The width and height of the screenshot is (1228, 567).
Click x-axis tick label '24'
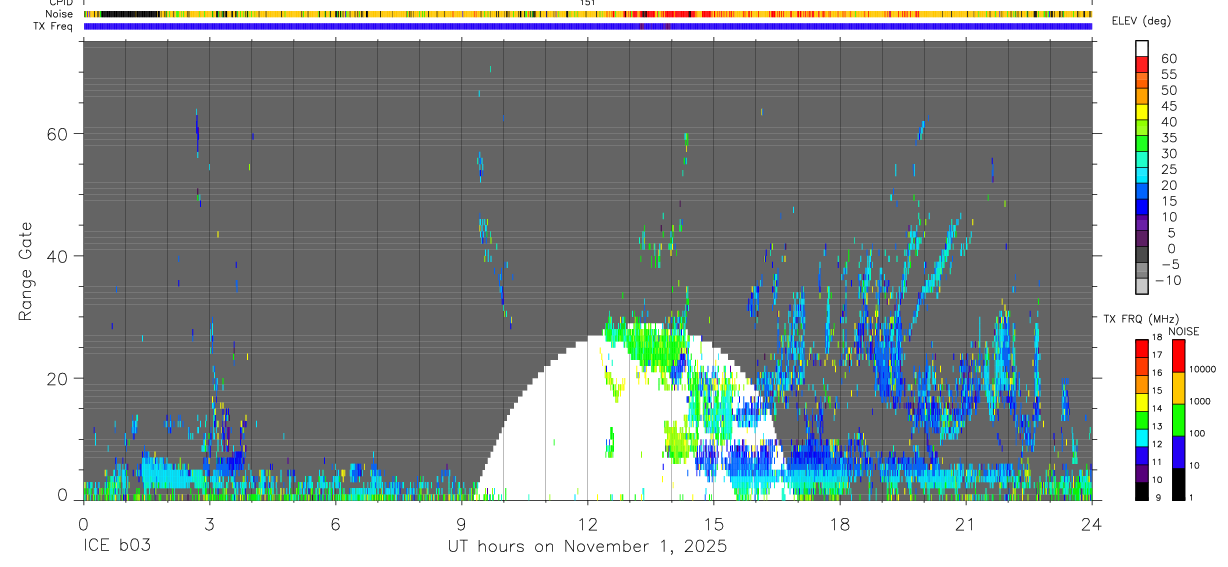coord(1091,524)
